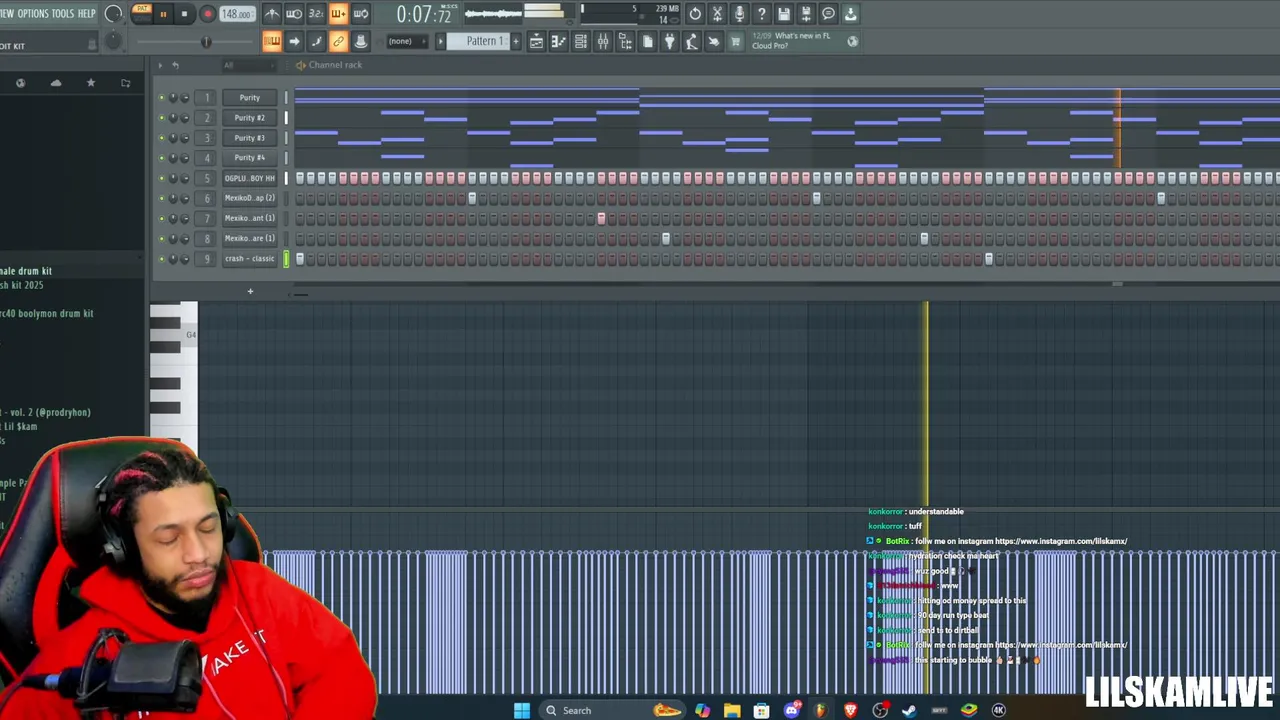The image size is (1280, 720).
Task: Open the Channel rack options arrow
Action: pyautogui.click(x=159, y=65)
